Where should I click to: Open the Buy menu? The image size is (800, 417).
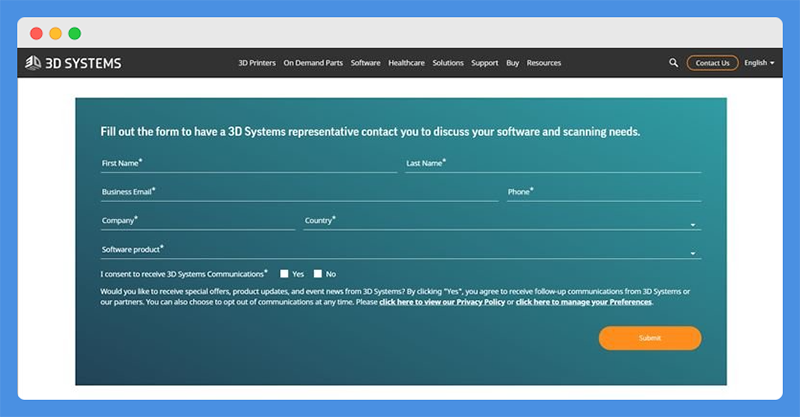[x=512, y=63]
